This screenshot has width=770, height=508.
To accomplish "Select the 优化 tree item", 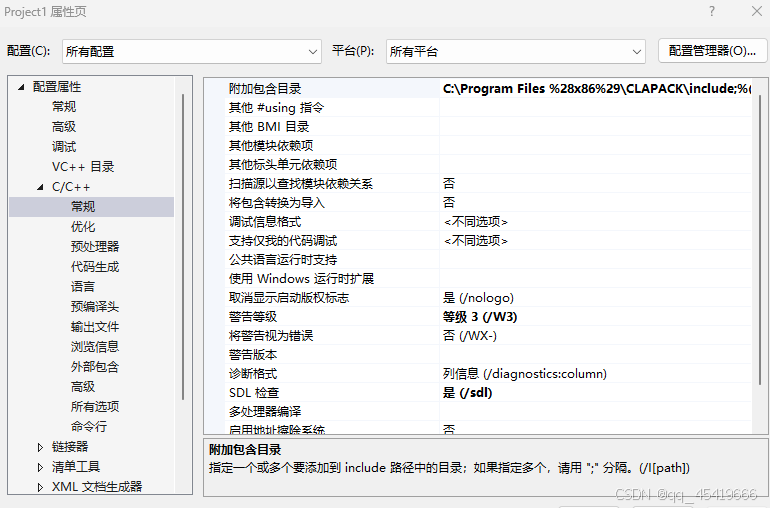I will click(x=83, y=227).
